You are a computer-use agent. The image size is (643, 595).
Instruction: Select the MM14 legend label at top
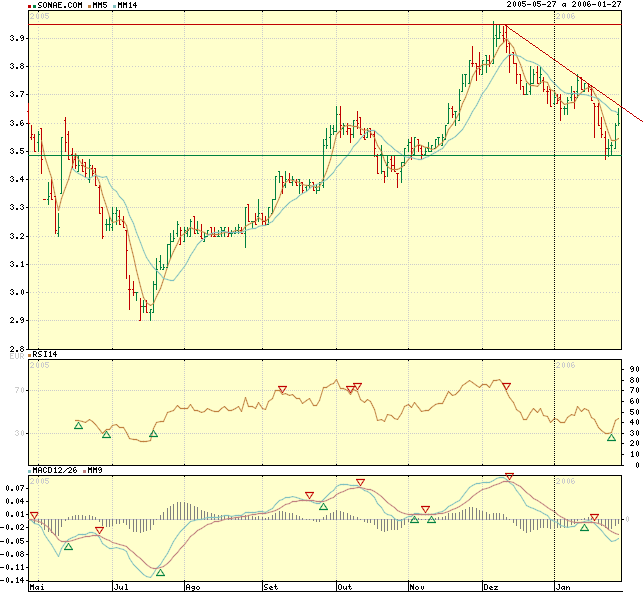tap(127, 5)
